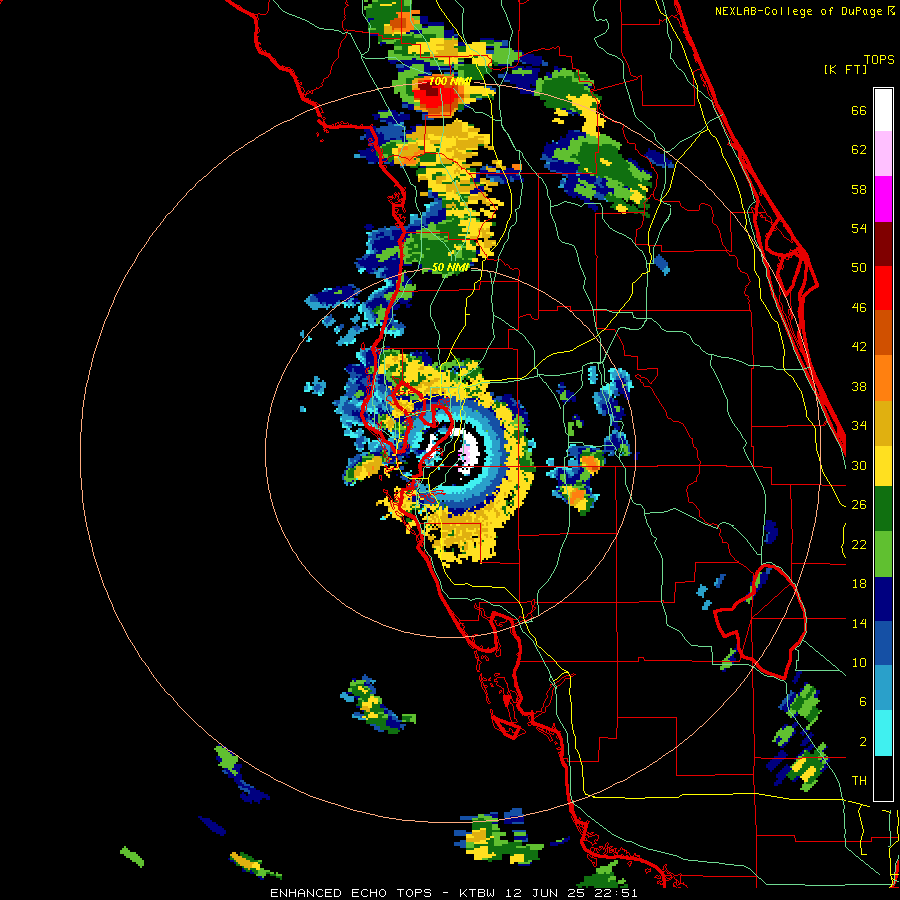Select the black TH threshold legend swatch
Image resolution: width=900 pixels, height=900 pixels.
pos(883,778)
